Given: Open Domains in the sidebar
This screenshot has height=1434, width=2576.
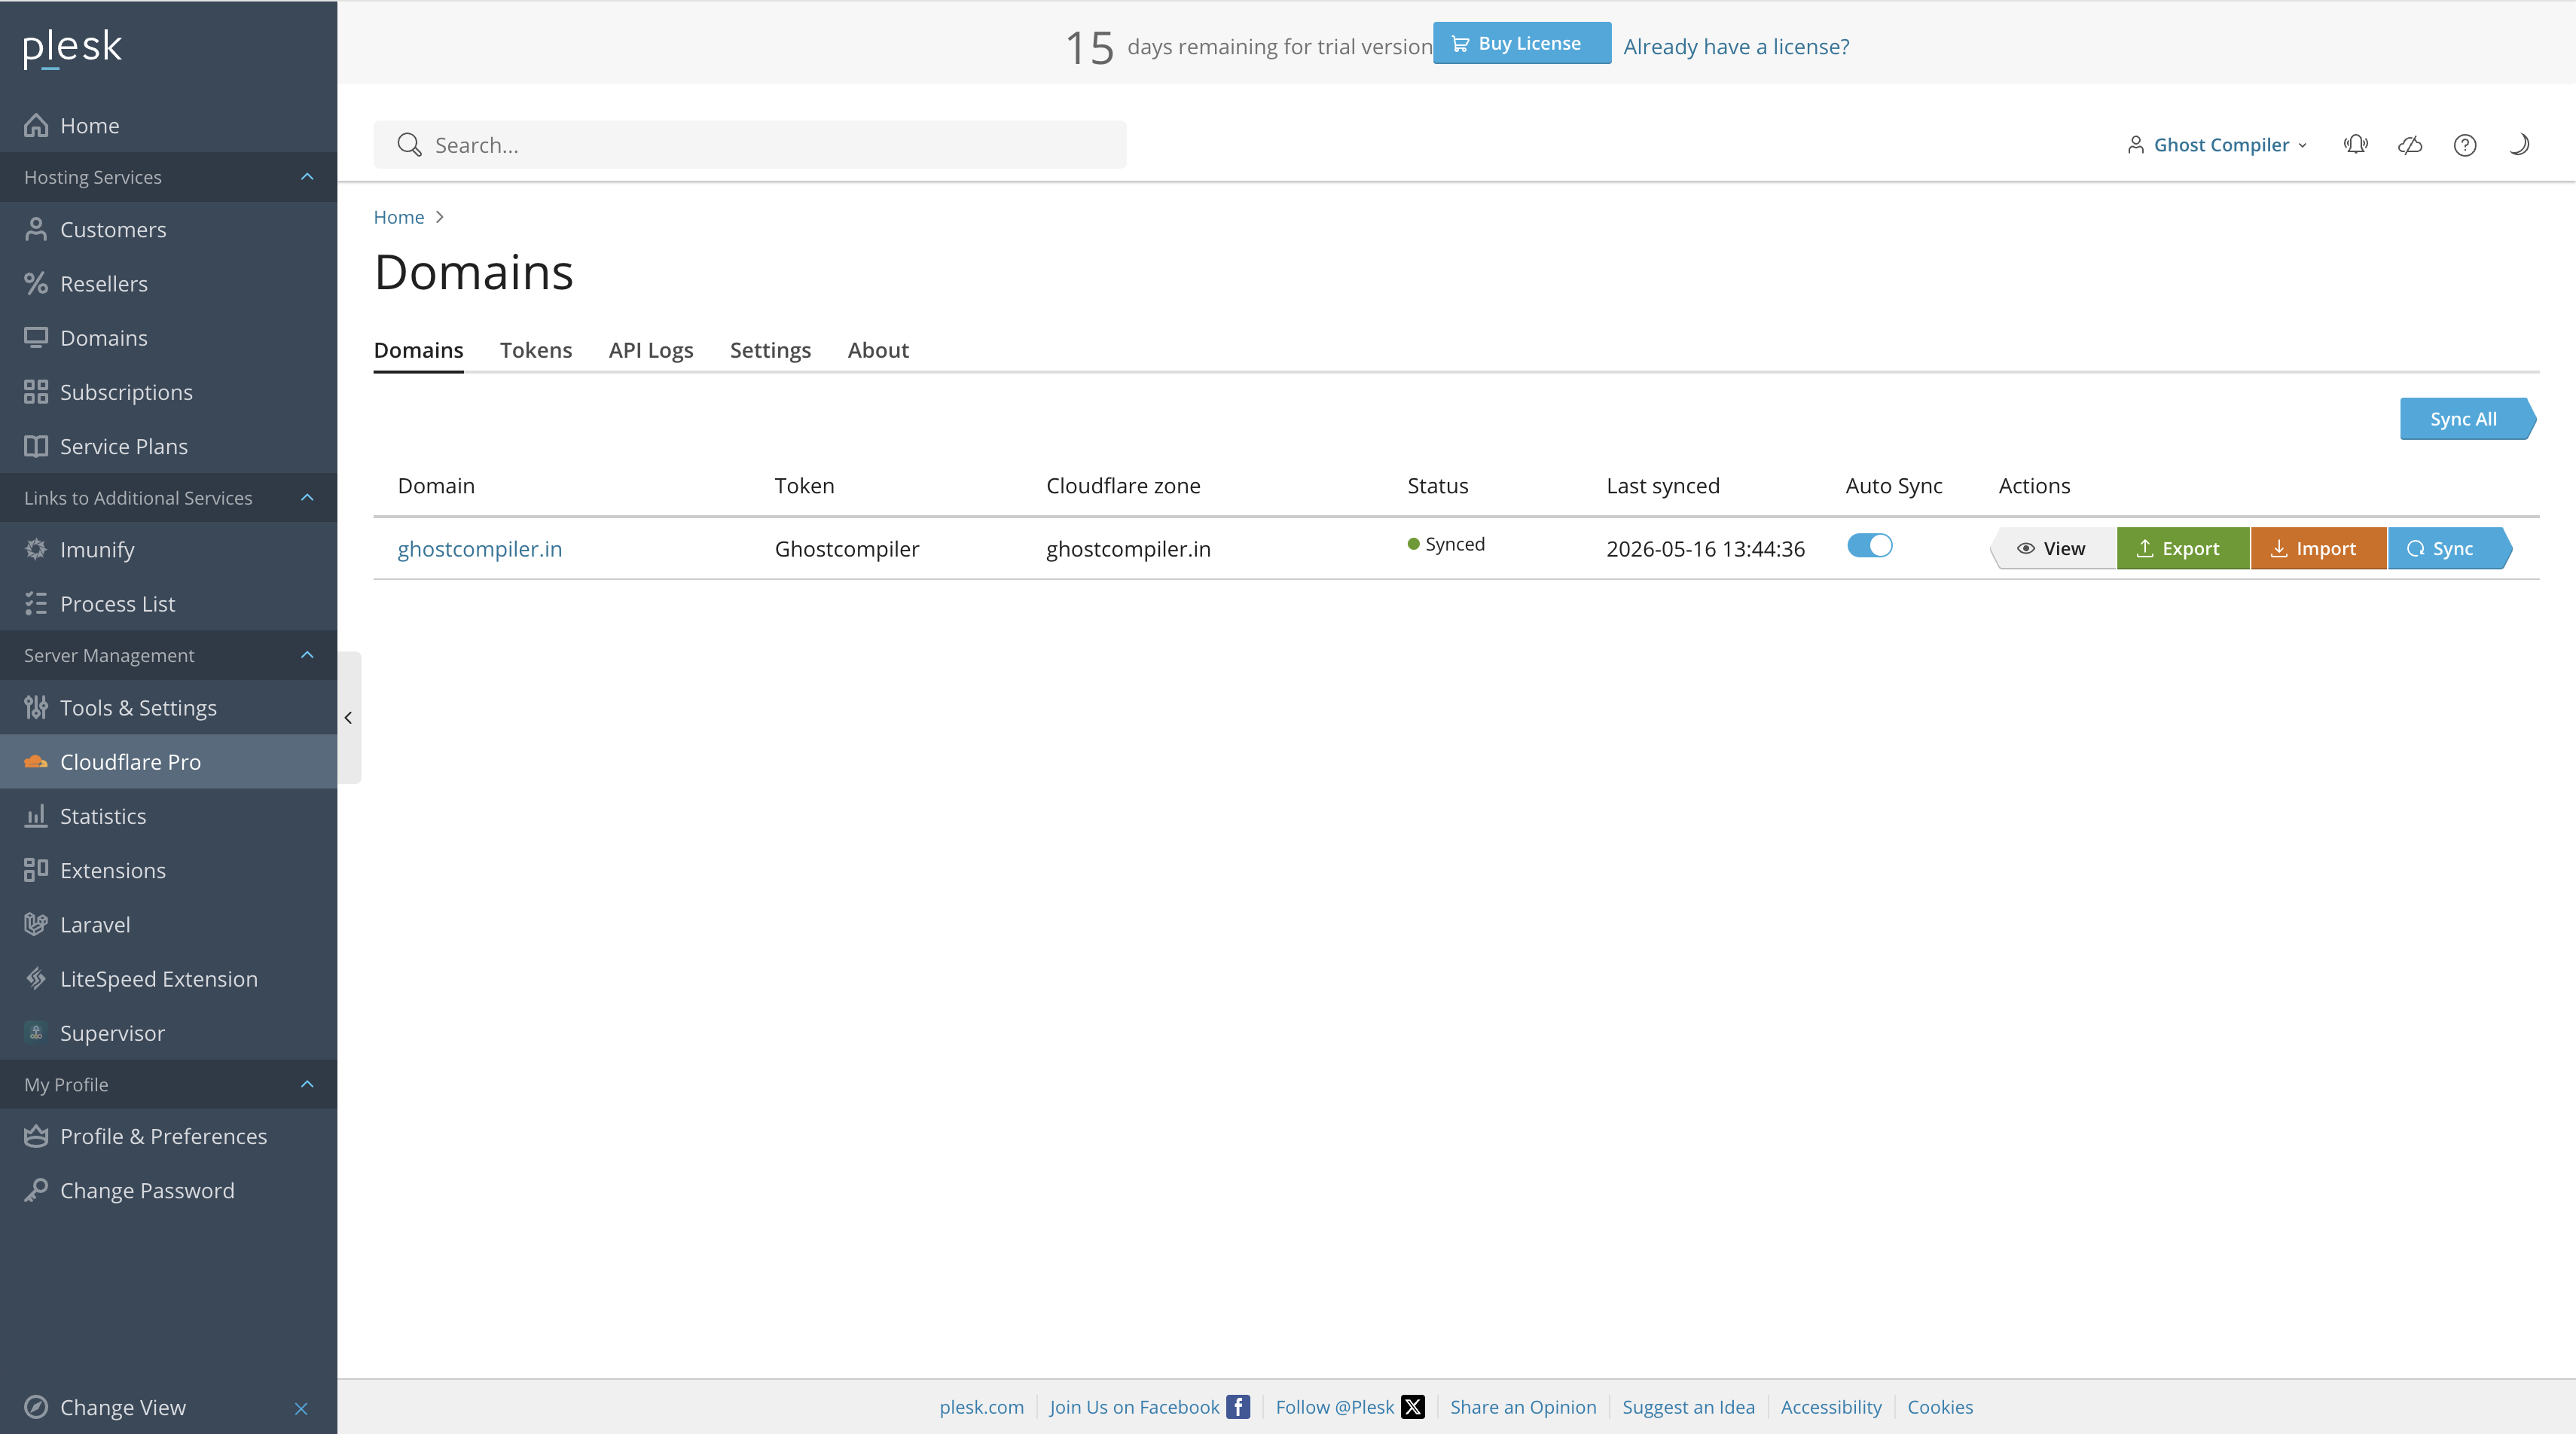Looking at the screenshot, I should click(168, 337).
